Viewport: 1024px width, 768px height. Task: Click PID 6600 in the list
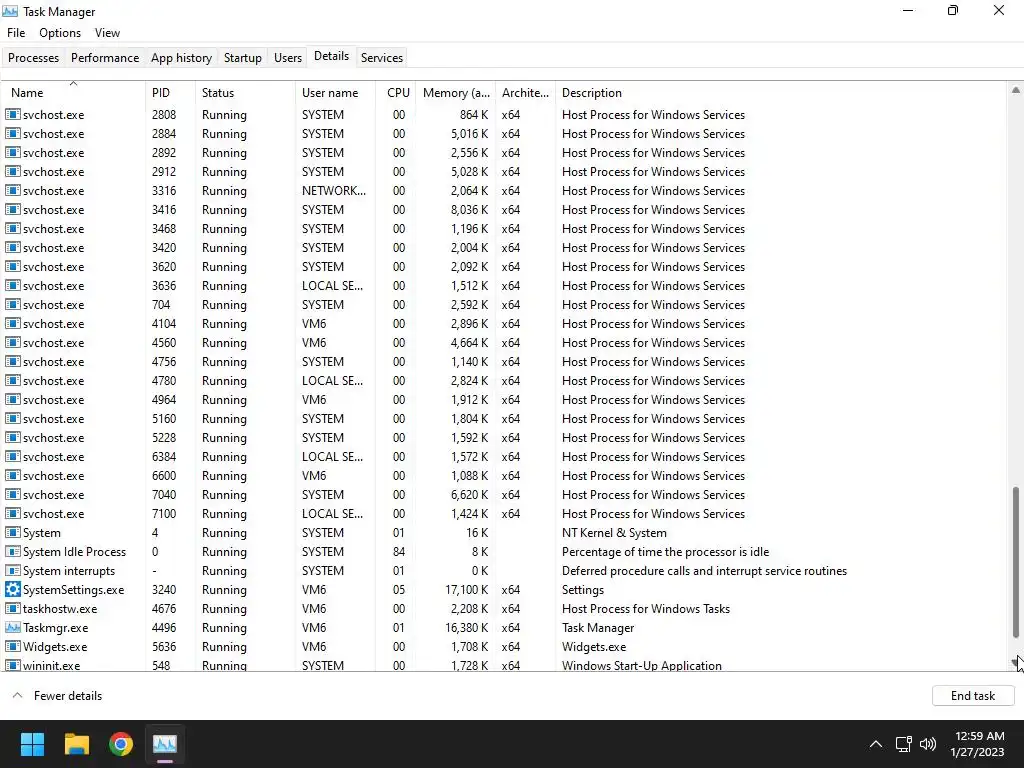tap(163, 475)
